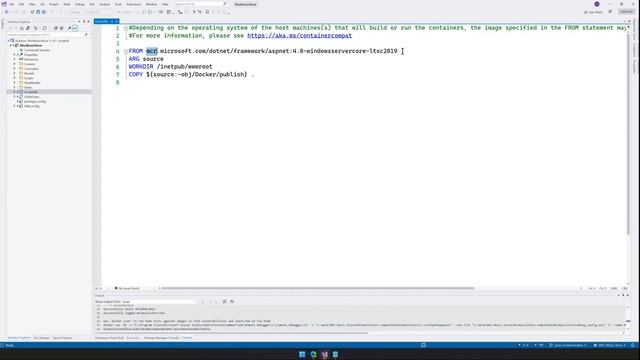
Task: Click the browser icon on the taskbar
Action: click(x=313, y=354)
